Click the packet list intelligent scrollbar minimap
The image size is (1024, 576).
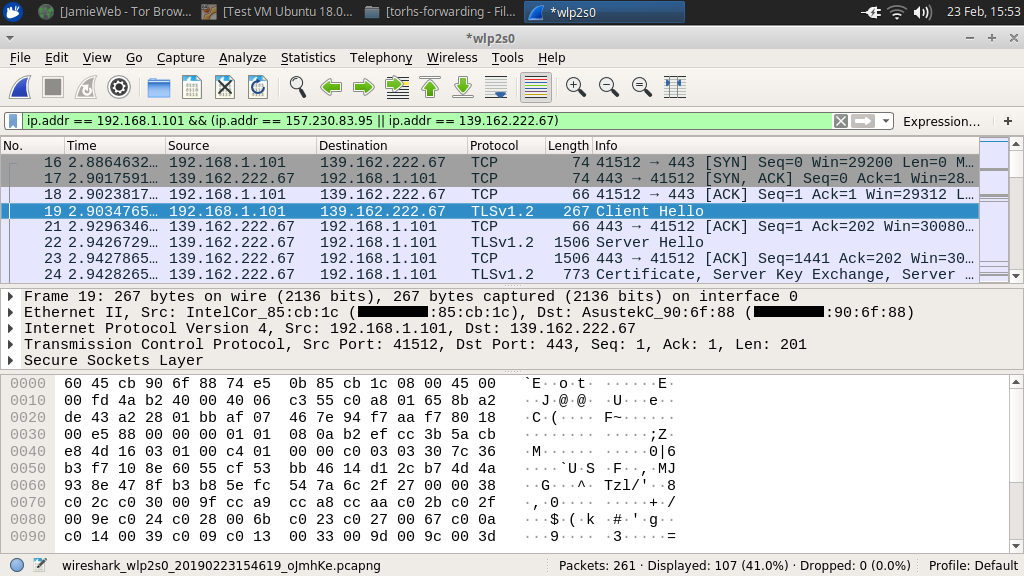(994, 210)
